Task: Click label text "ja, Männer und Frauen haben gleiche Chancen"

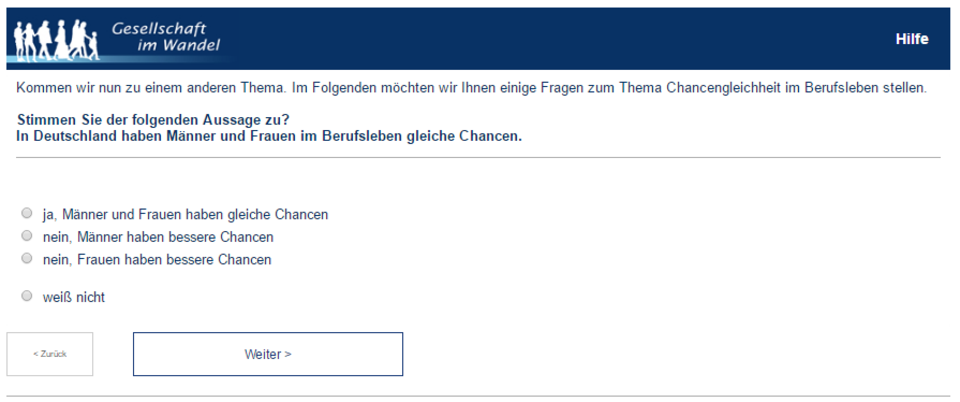Action: 186,215
